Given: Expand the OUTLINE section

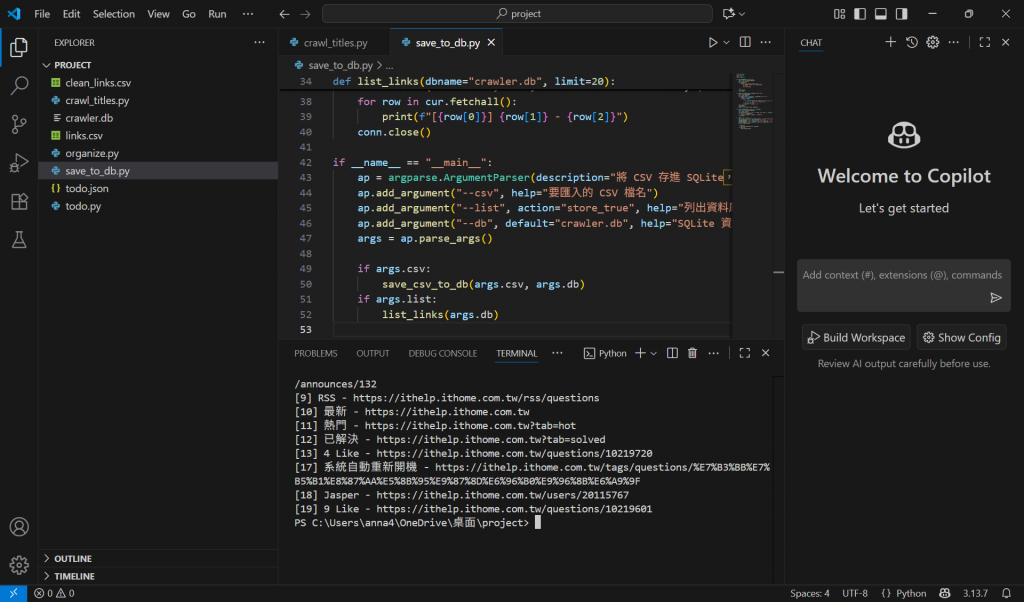Looking at the screenshot, I should 73,559.
